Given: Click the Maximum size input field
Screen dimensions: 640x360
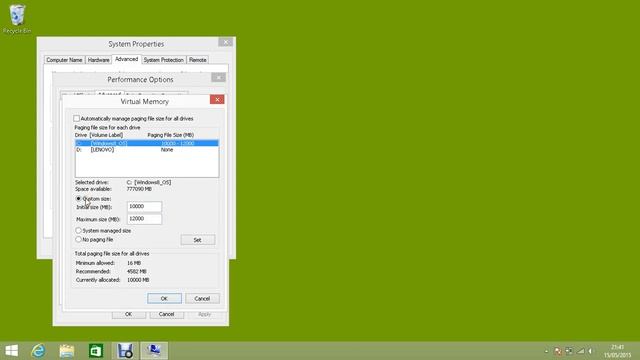Looking at the screenshot, I should (x=144, y=219).
